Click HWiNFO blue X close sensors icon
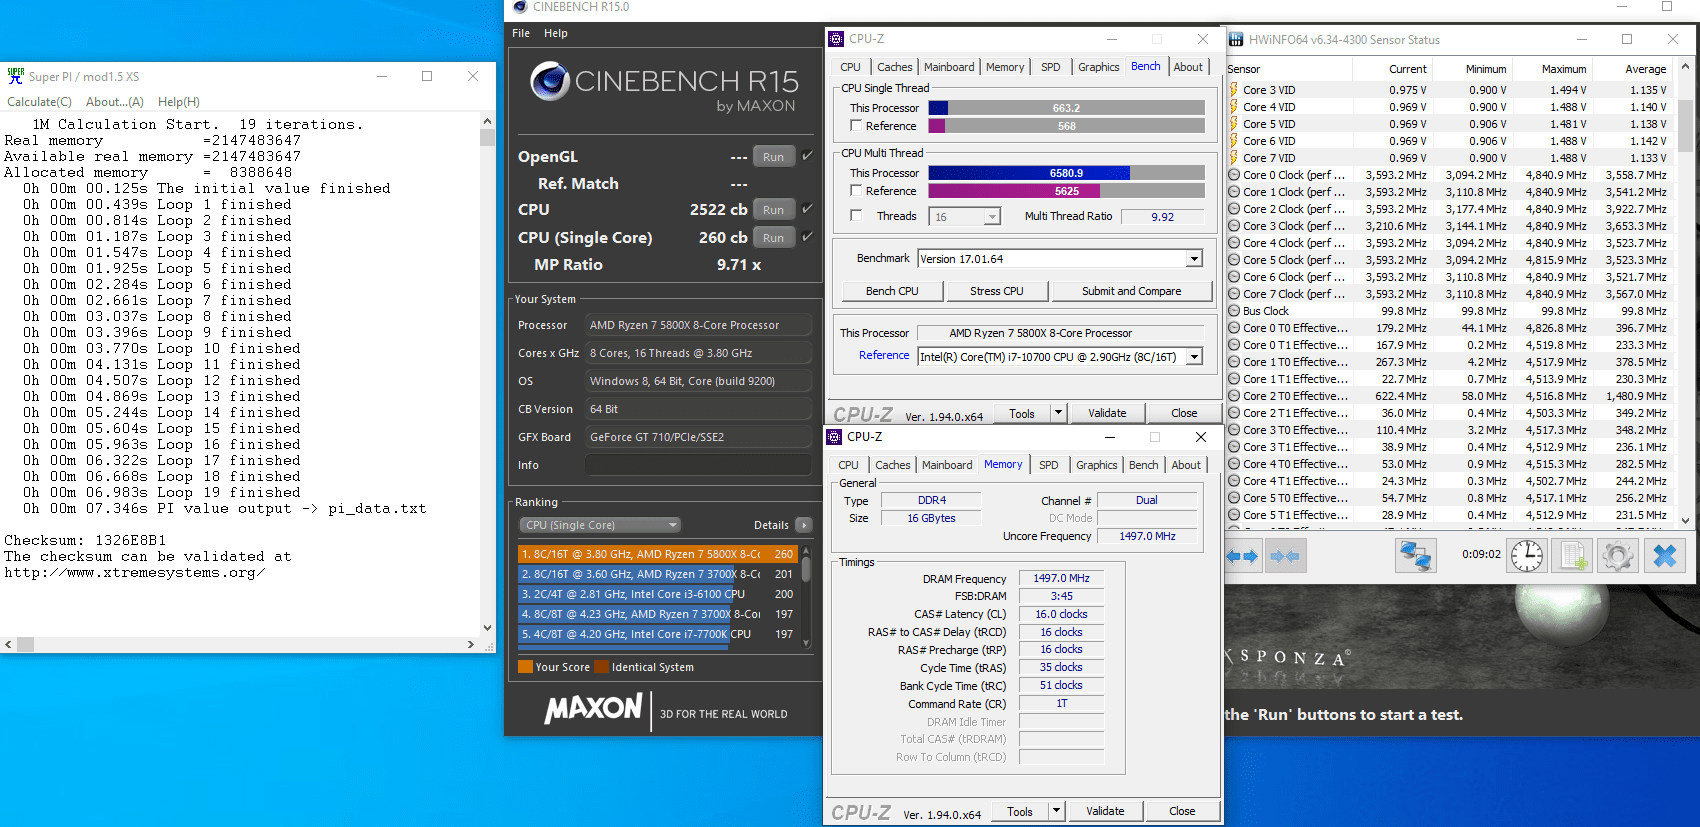 [x=1664, y=555]
